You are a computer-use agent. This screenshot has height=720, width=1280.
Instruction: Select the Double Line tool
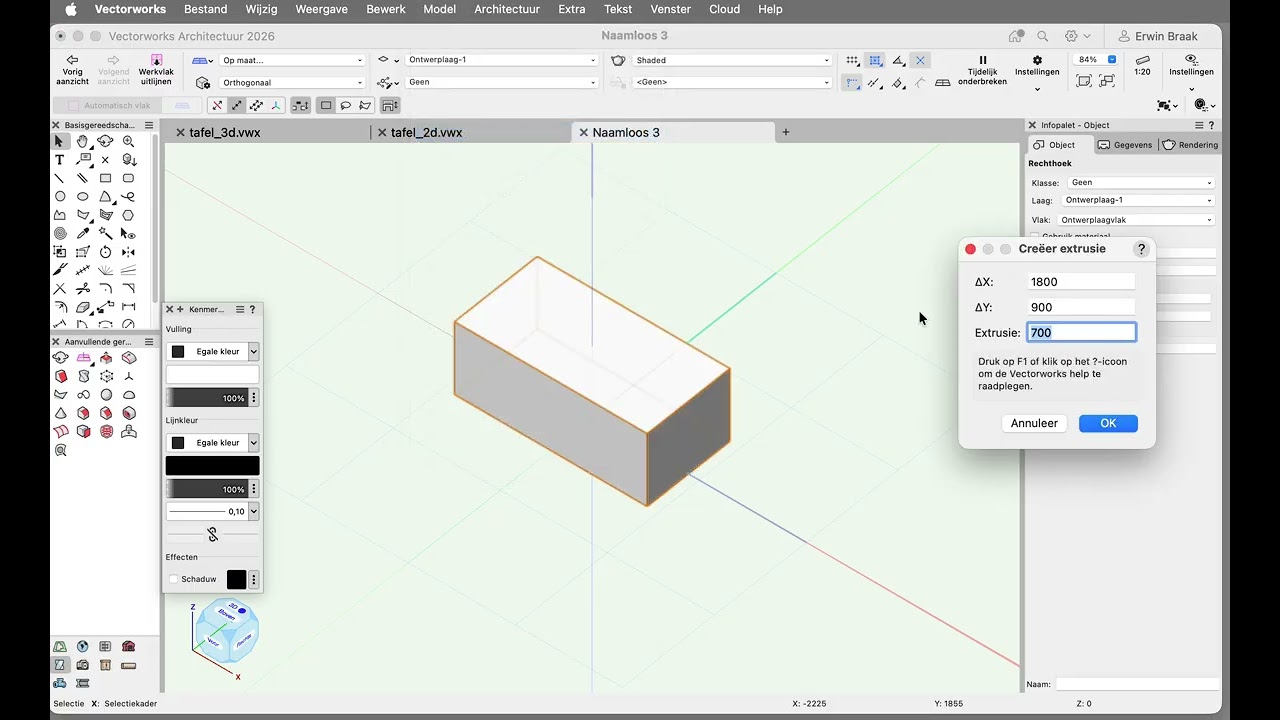pos(82,178)
